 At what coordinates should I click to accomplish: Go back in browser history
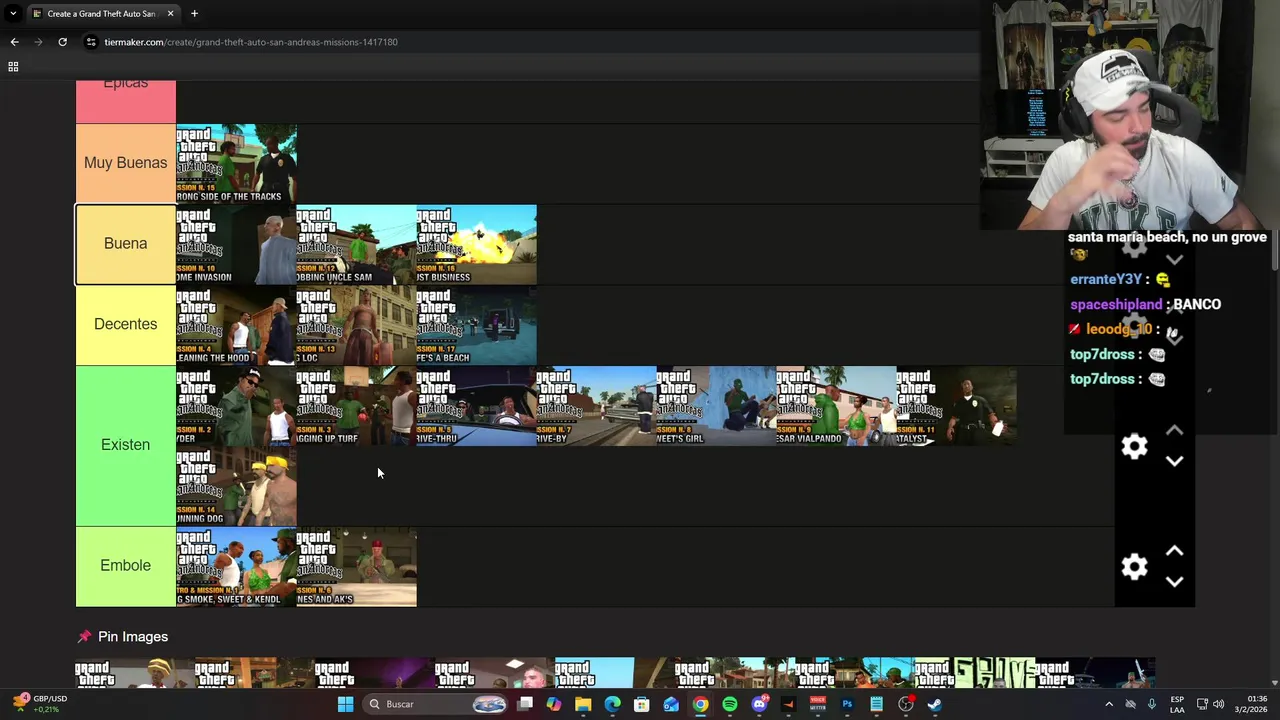(14, 42)
